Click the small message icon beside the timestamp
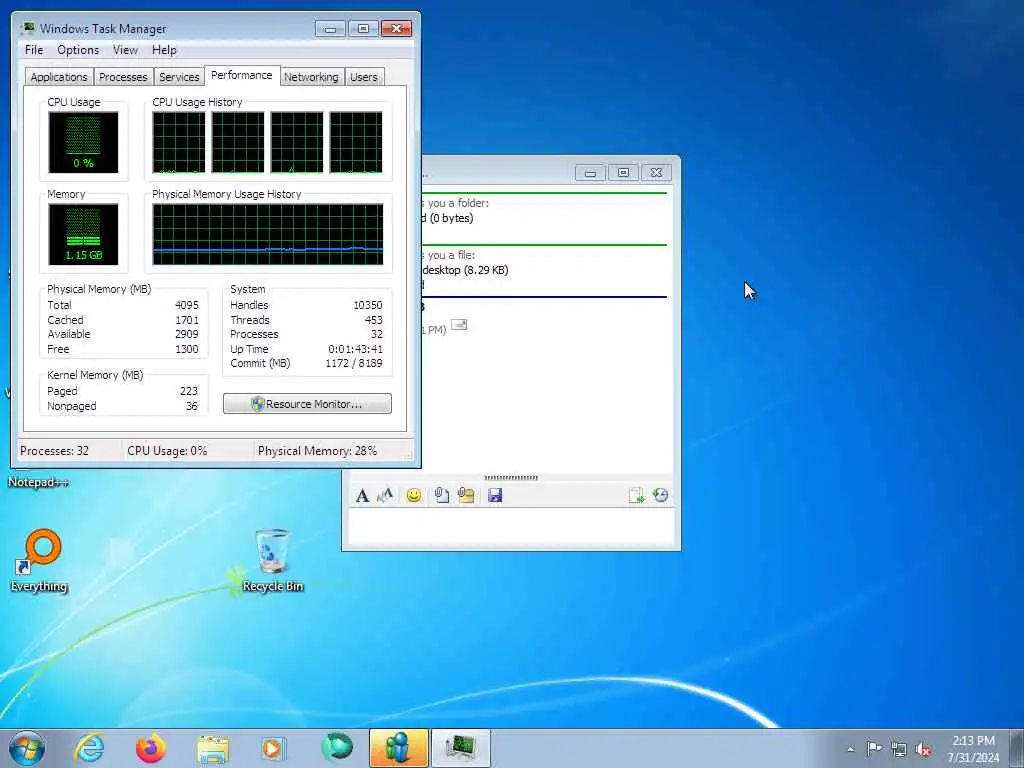 click(459, 325)
